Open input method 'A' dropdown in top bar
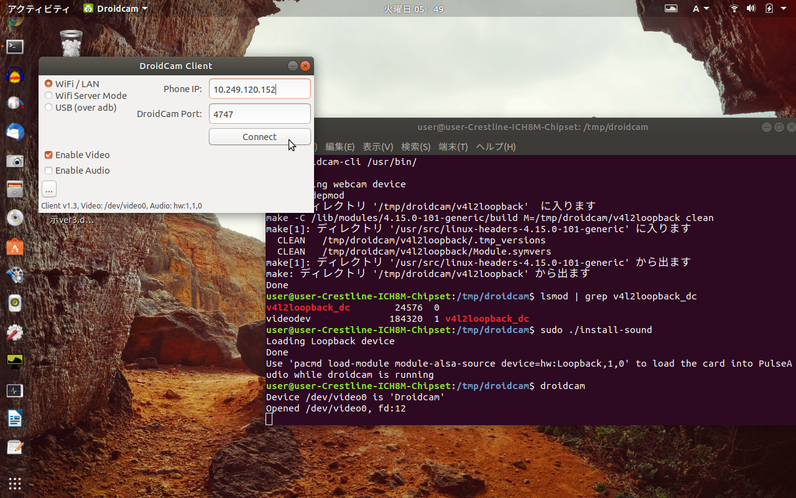796x498 pixels. (x=700, y=9)
